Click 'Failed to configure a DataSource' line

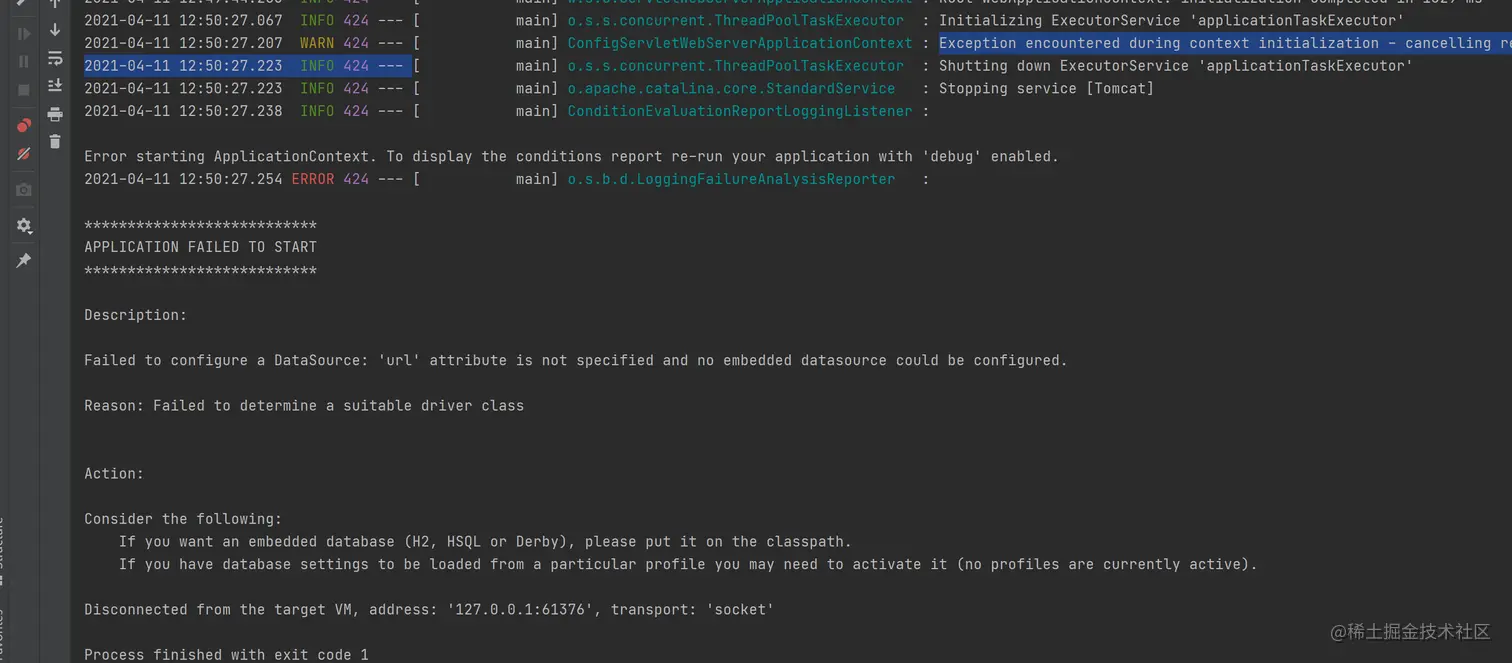coord(576,360)
